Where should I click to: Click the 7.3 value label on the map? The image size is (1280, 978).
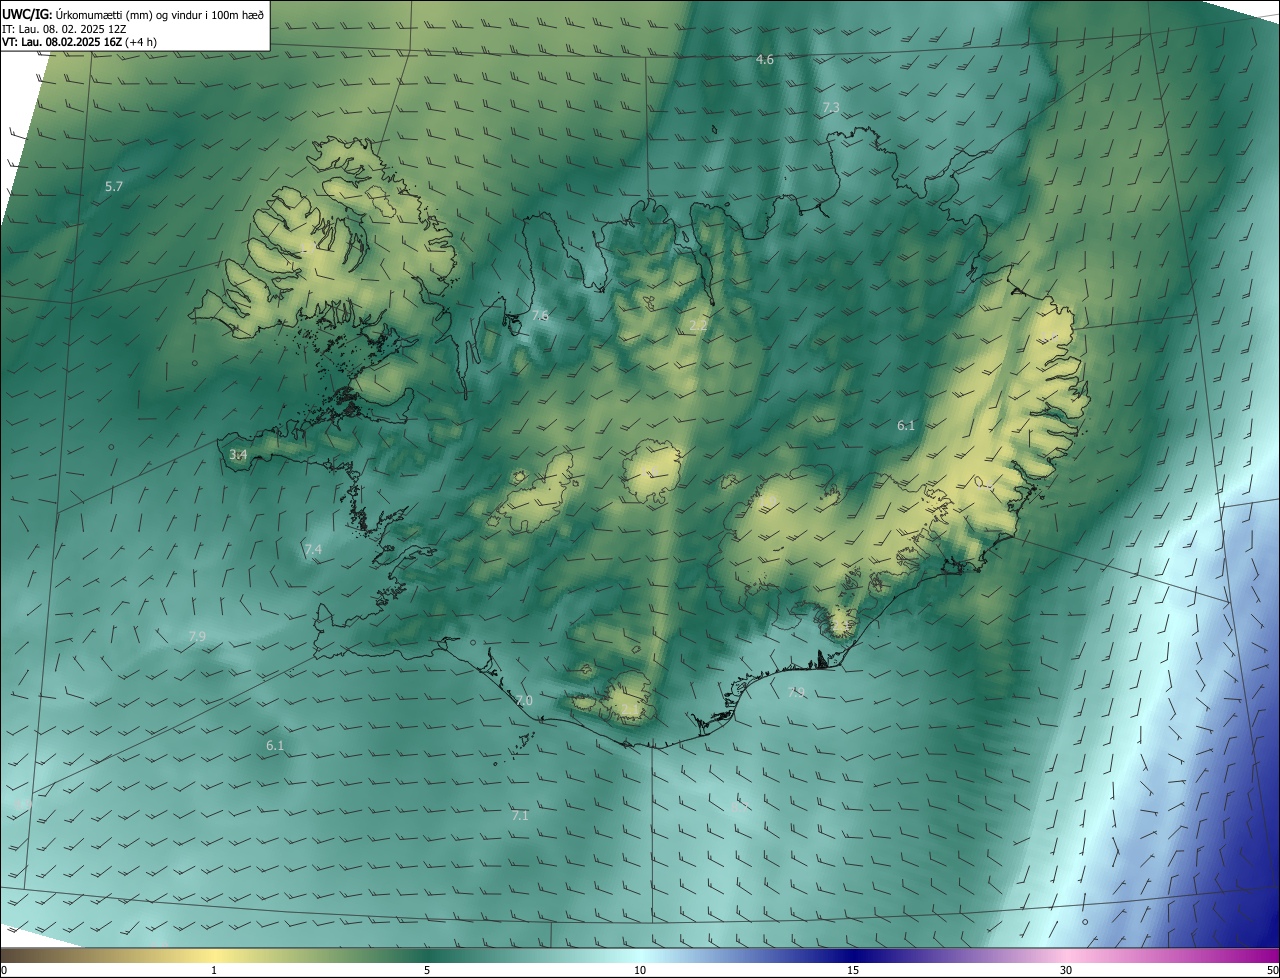coord(831,107)
